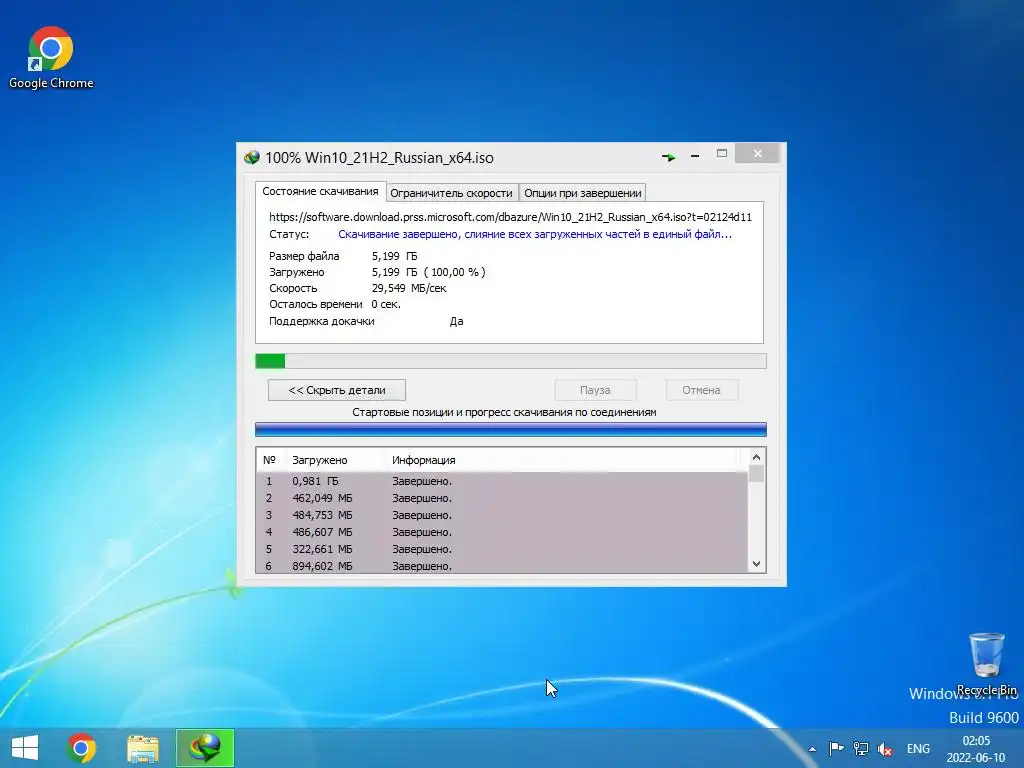This screenshot has width=1024, height=768.
Task: Switch to Опции при завершении tab
Action: (583, 193)
